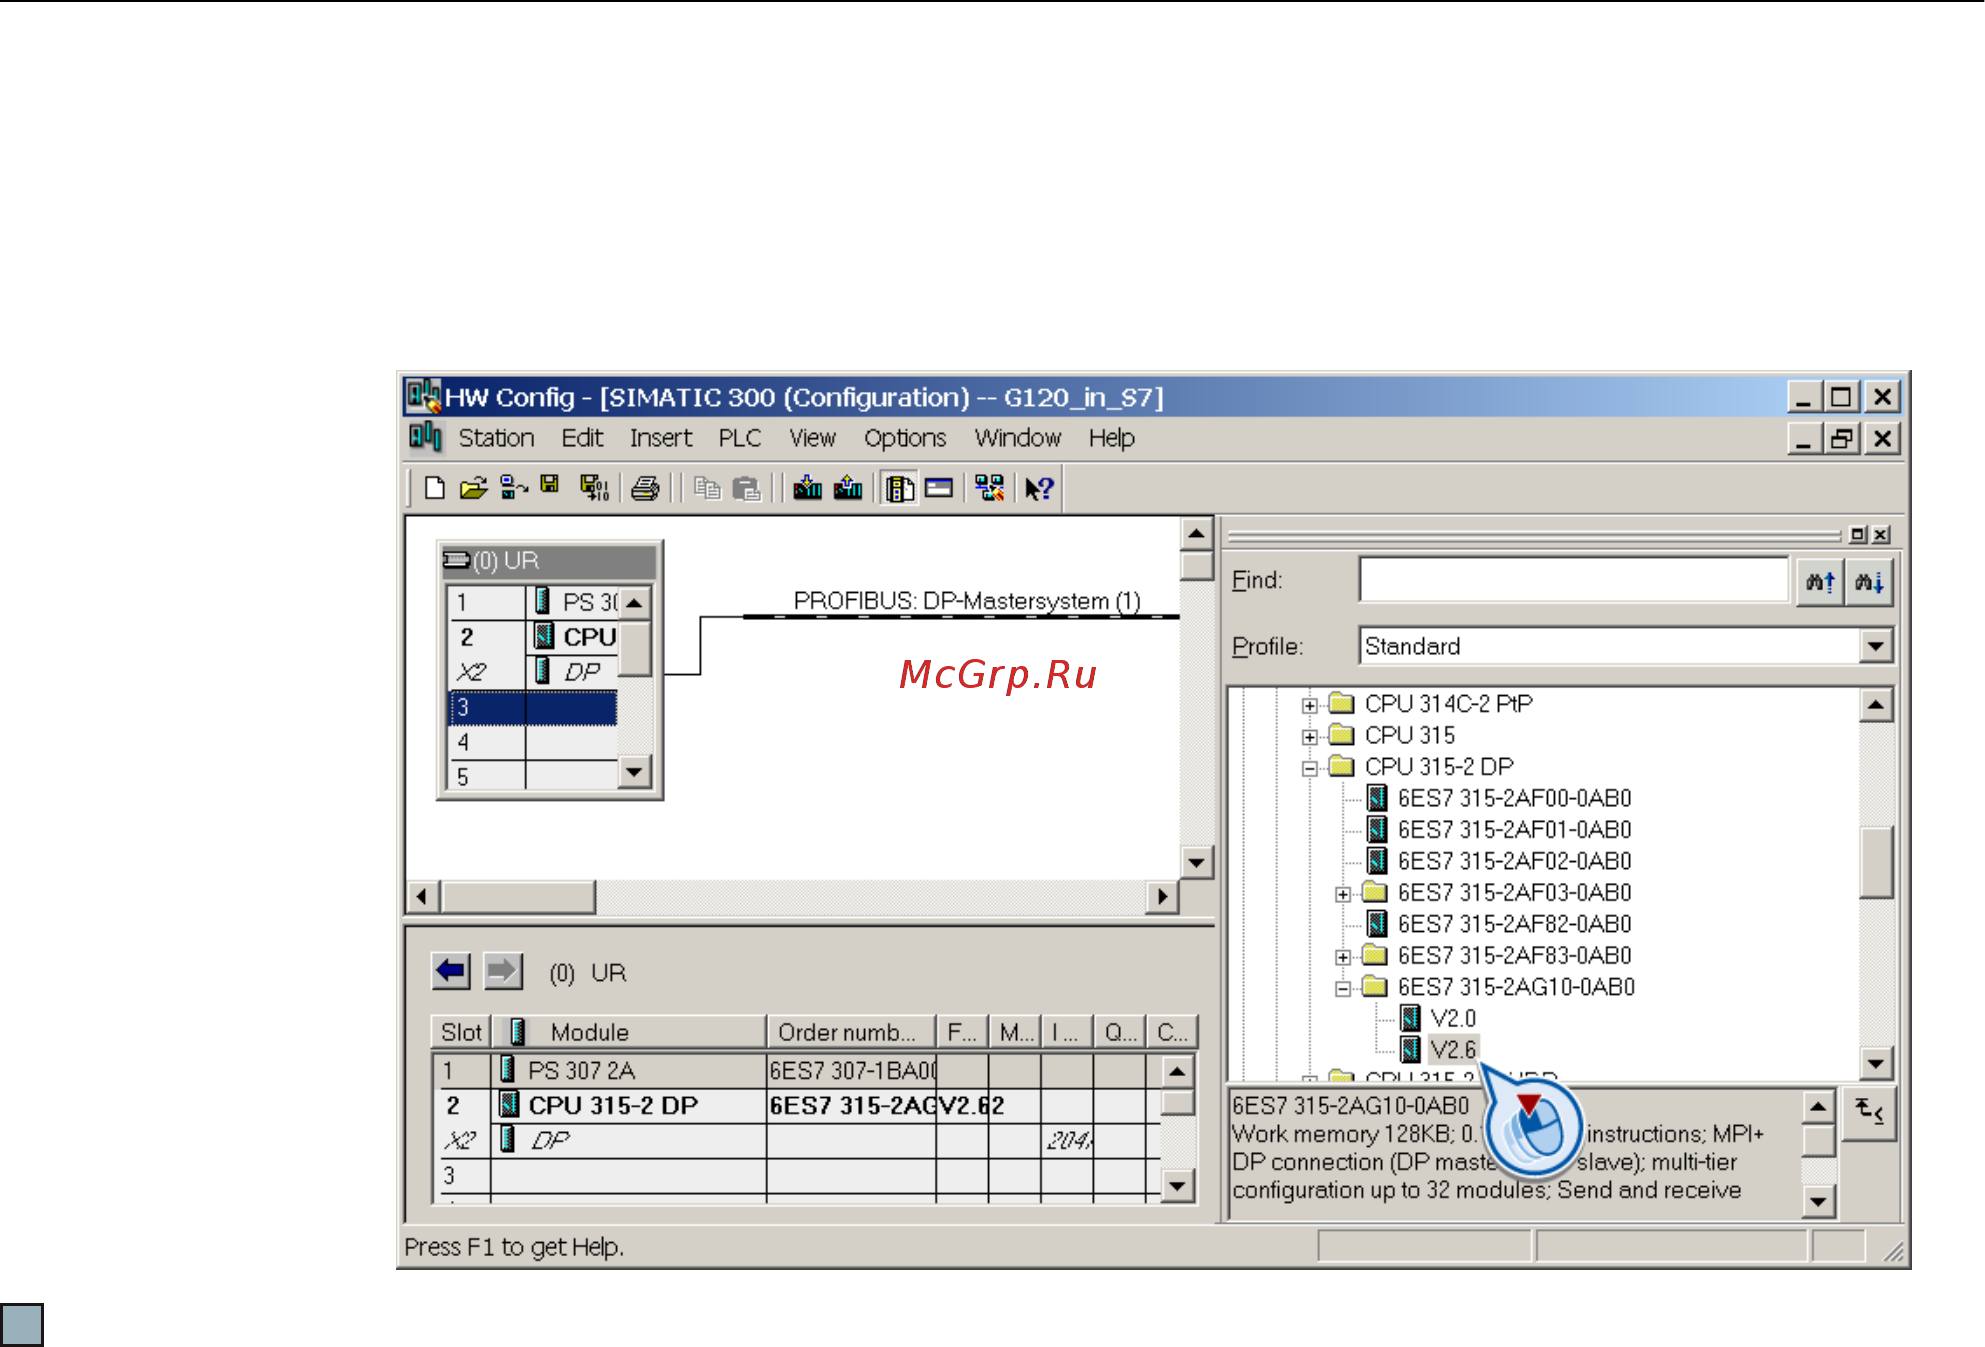Select catalog item 6ES7 315-2AF01-0AB0
Viewport: 1985px width, 1347px height.
click(1514, 830)
